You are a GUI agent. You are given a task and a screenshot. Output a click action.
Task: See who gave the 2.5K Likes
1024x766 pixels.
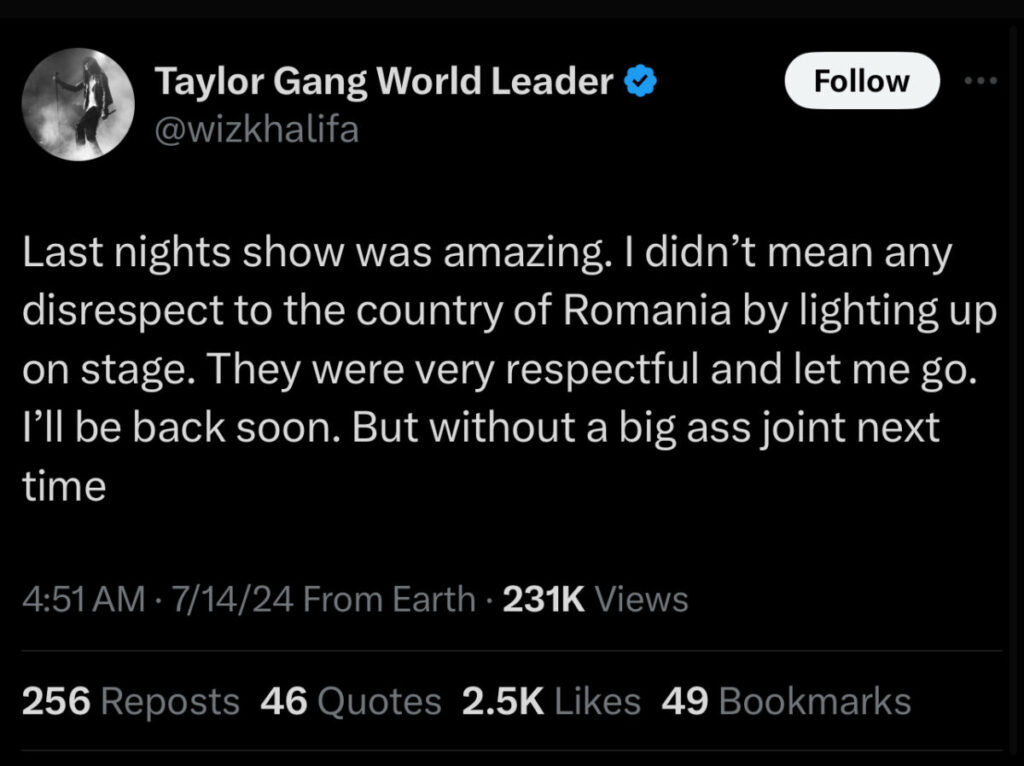[x=551, y=701]
